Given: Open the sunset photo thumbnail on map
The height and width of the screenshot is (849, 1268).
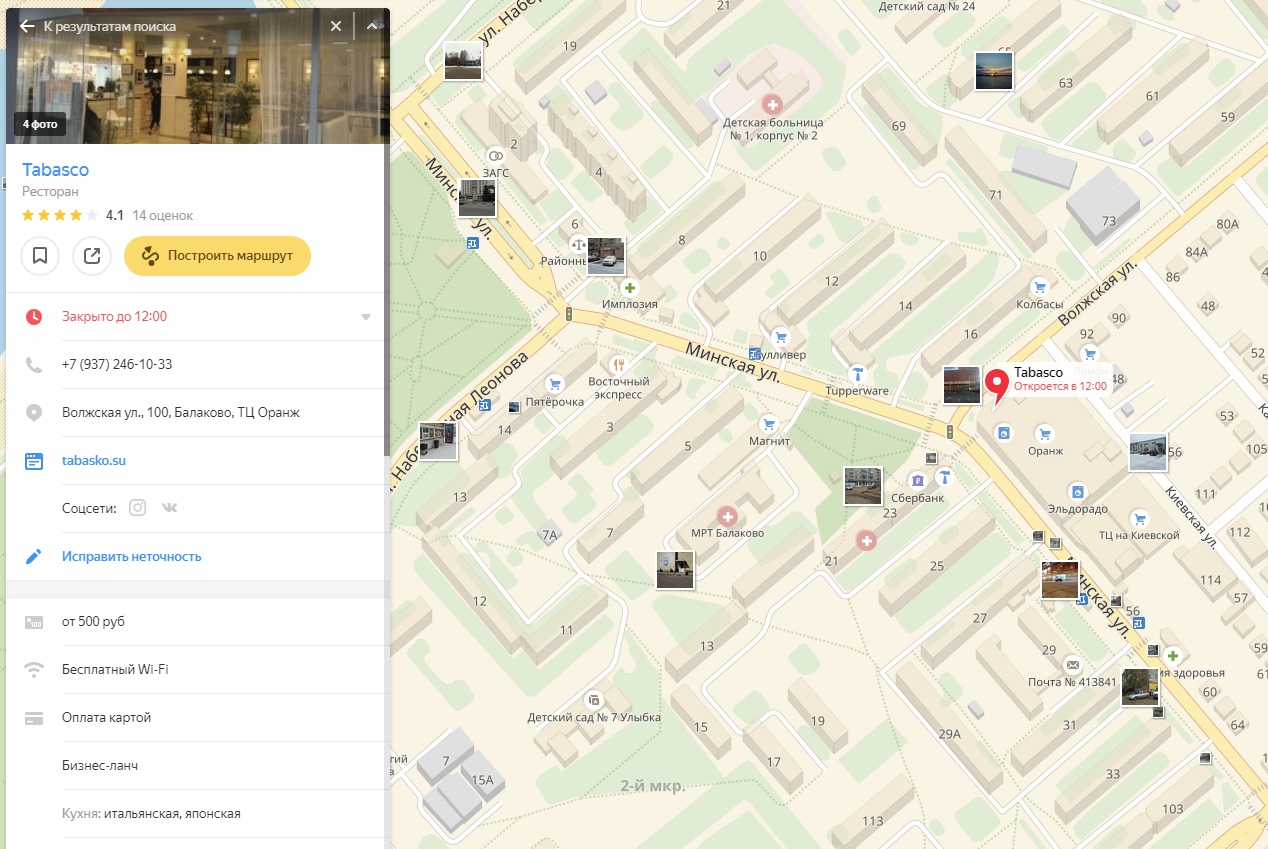Looking at the screenshot, I should point(994,71).
